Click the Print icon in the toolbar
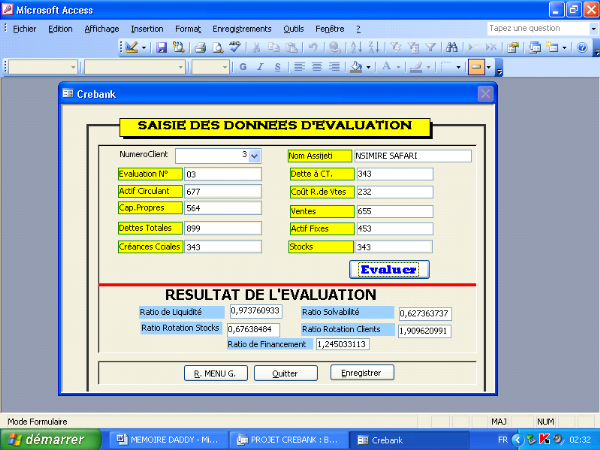The image size is (600, 450). coord(200,47)
